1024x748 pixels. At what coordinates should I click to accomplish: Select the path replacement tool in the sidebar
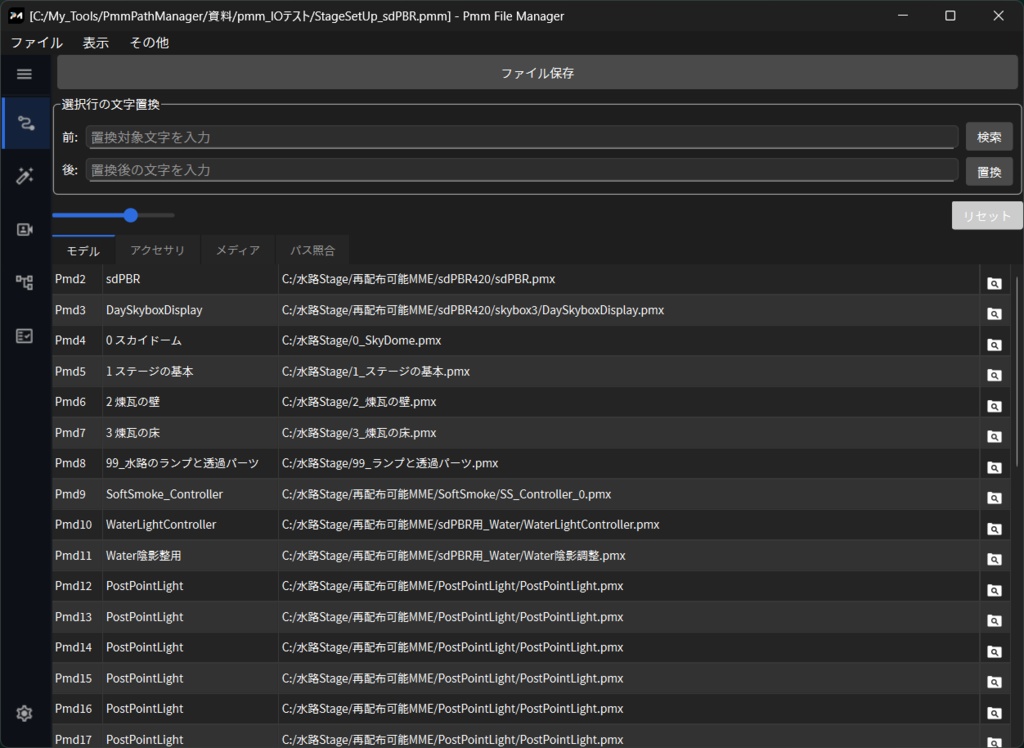[24, 122]
